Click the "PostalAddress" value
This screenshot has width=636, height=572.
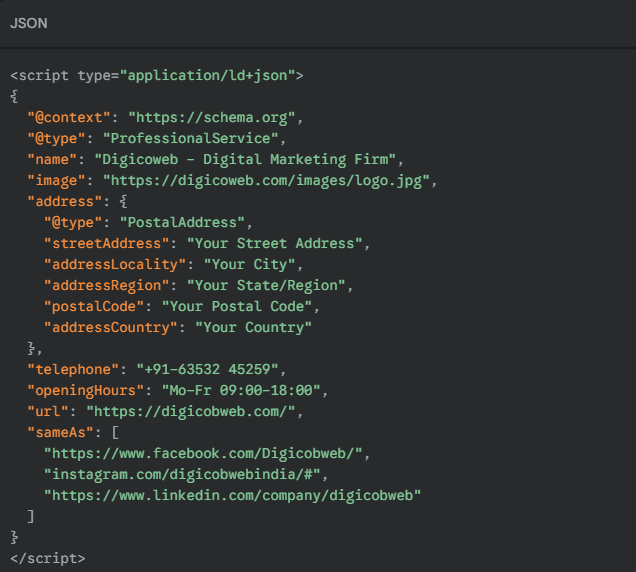[182, 222]
